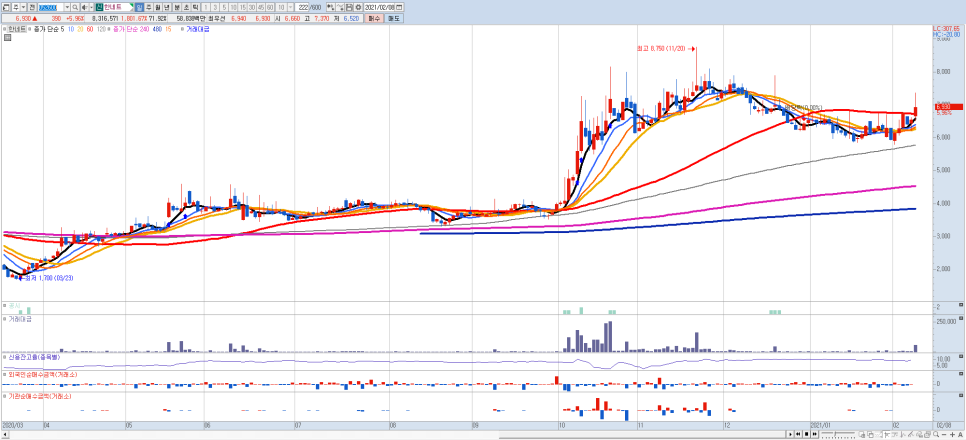The width and height of the screenshot is (966, 440).
Task: Click the play button in bottom replay controls
Action: tap(790, 434)
